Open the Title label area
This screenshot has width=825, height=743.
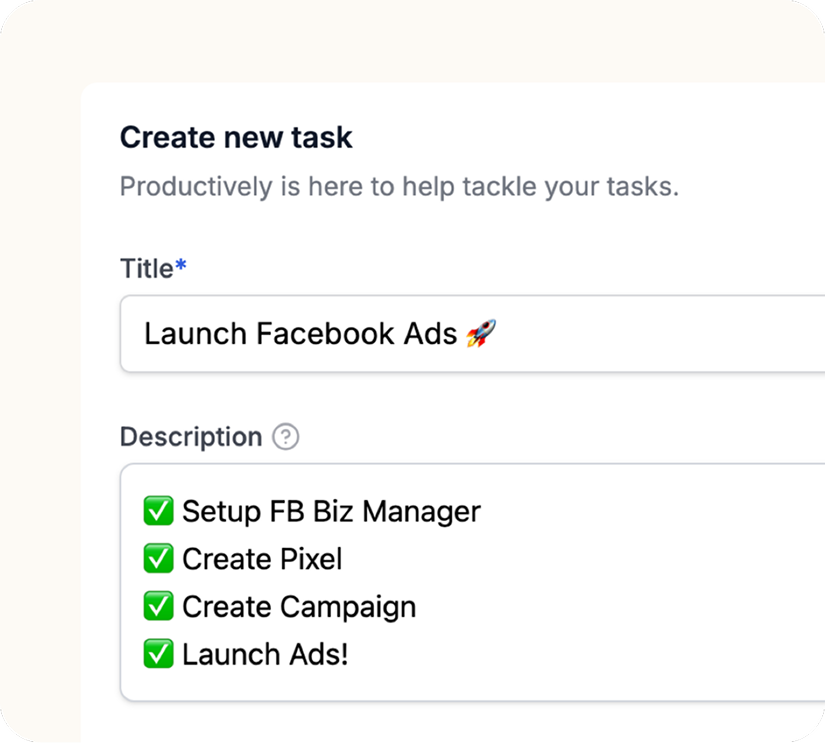click(145, 268)
